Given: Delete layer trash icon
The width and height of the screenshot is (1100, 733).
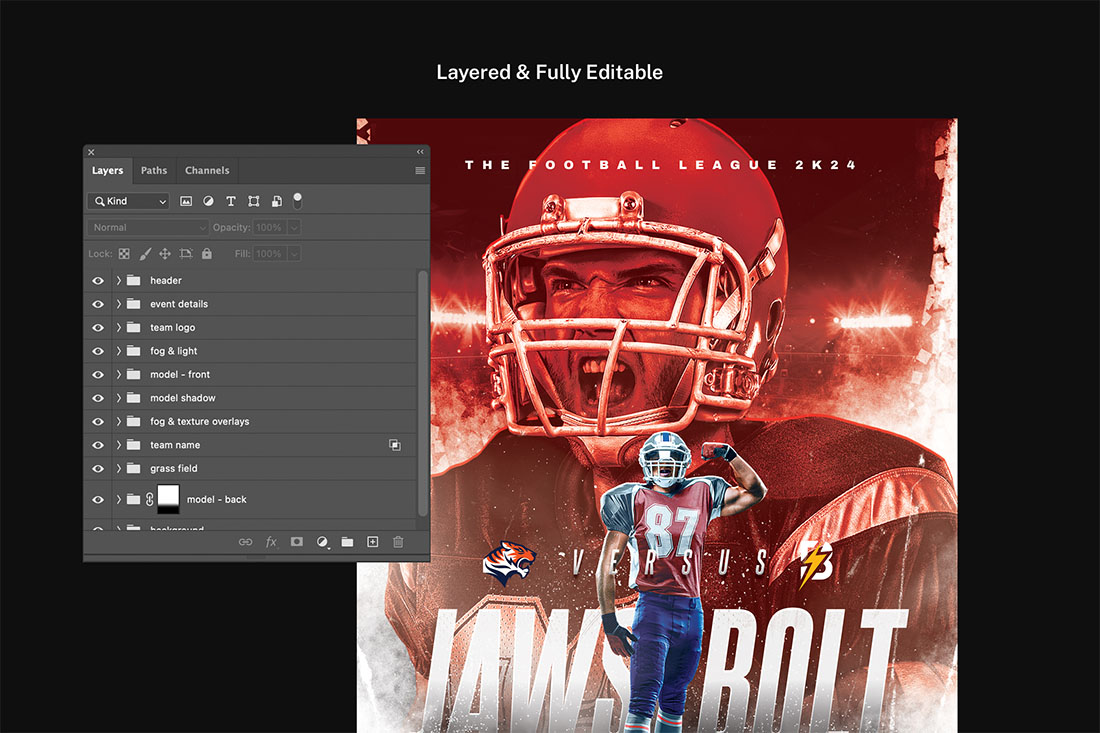Looking at the screenshot, I should click(398, 542).
